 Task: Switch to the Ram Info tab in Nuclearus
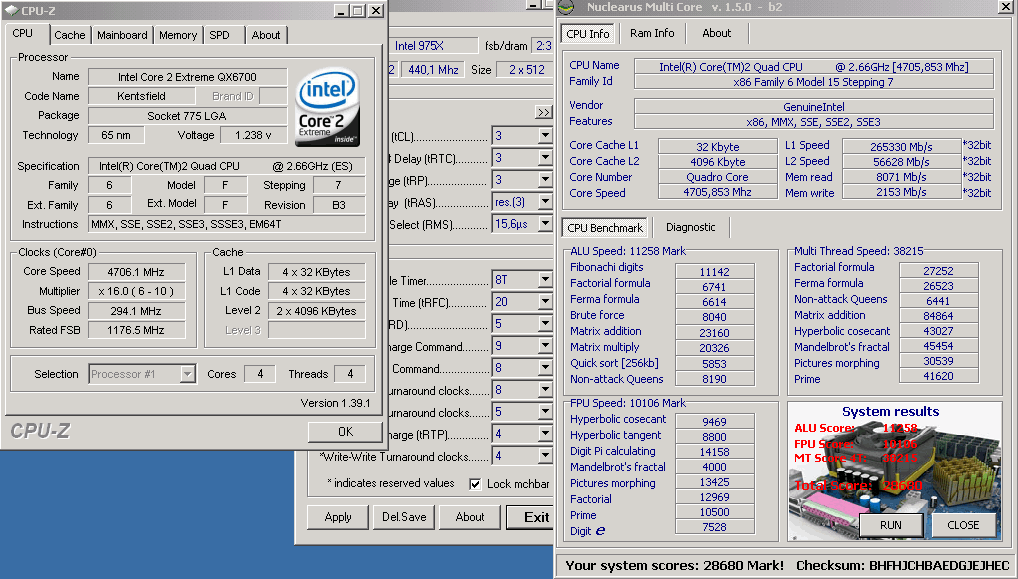tap(652, 33)
